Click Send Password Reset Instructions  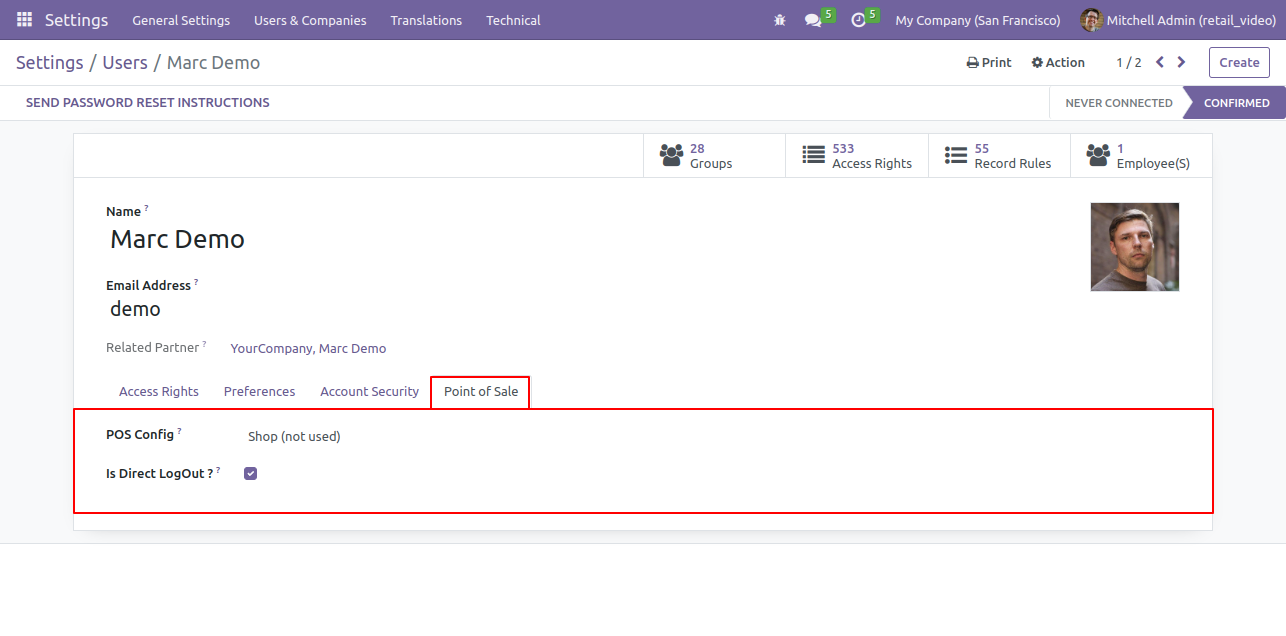[x=148, y=103]
